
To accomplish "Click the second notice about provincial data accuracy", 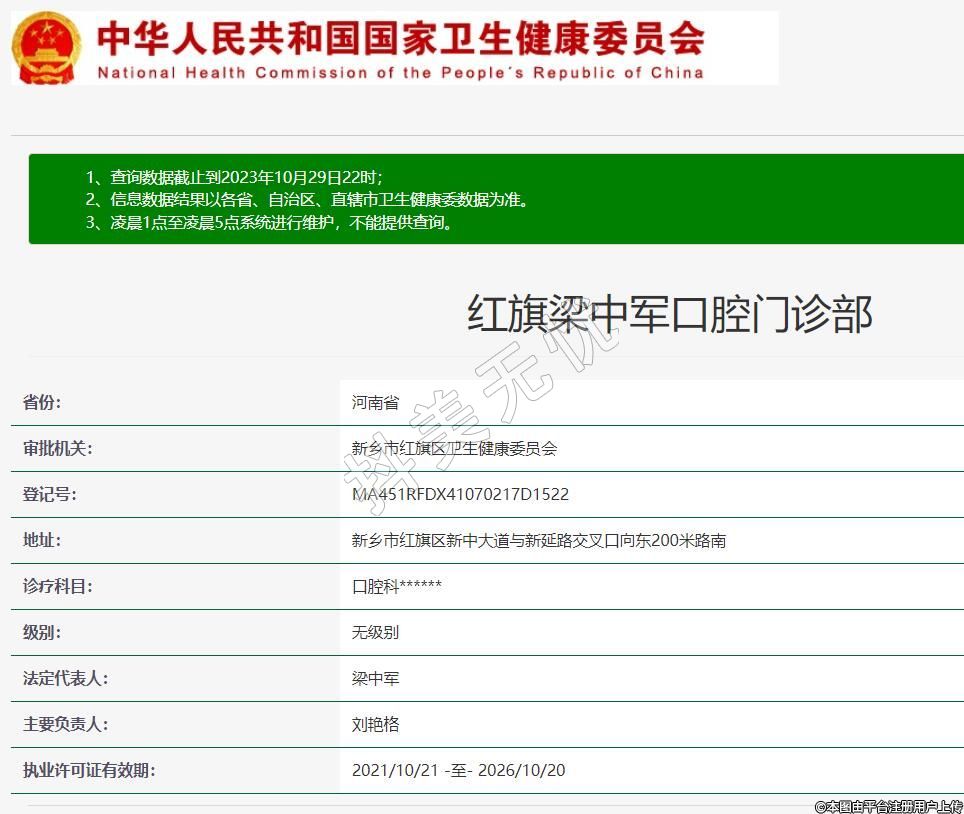I will tap(306, 199).
